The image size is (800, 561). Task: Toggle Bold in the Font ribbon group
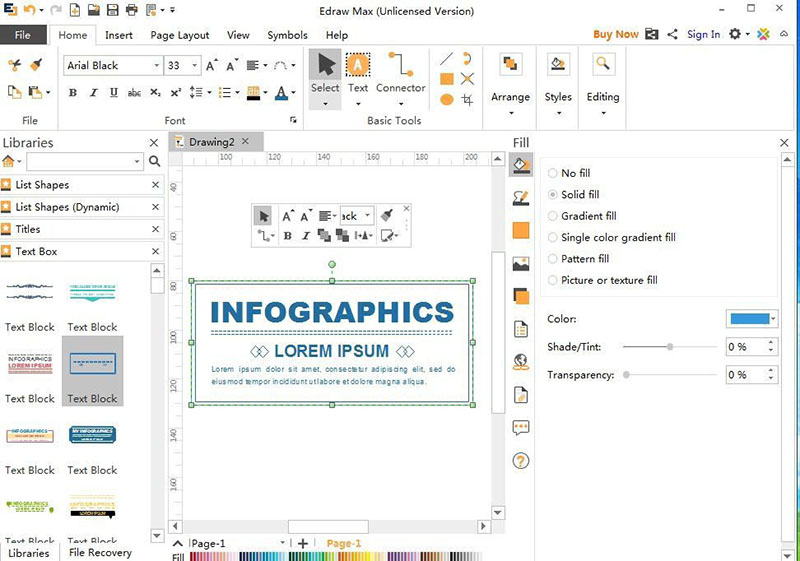pyautogui.click(x=72, y=92)
